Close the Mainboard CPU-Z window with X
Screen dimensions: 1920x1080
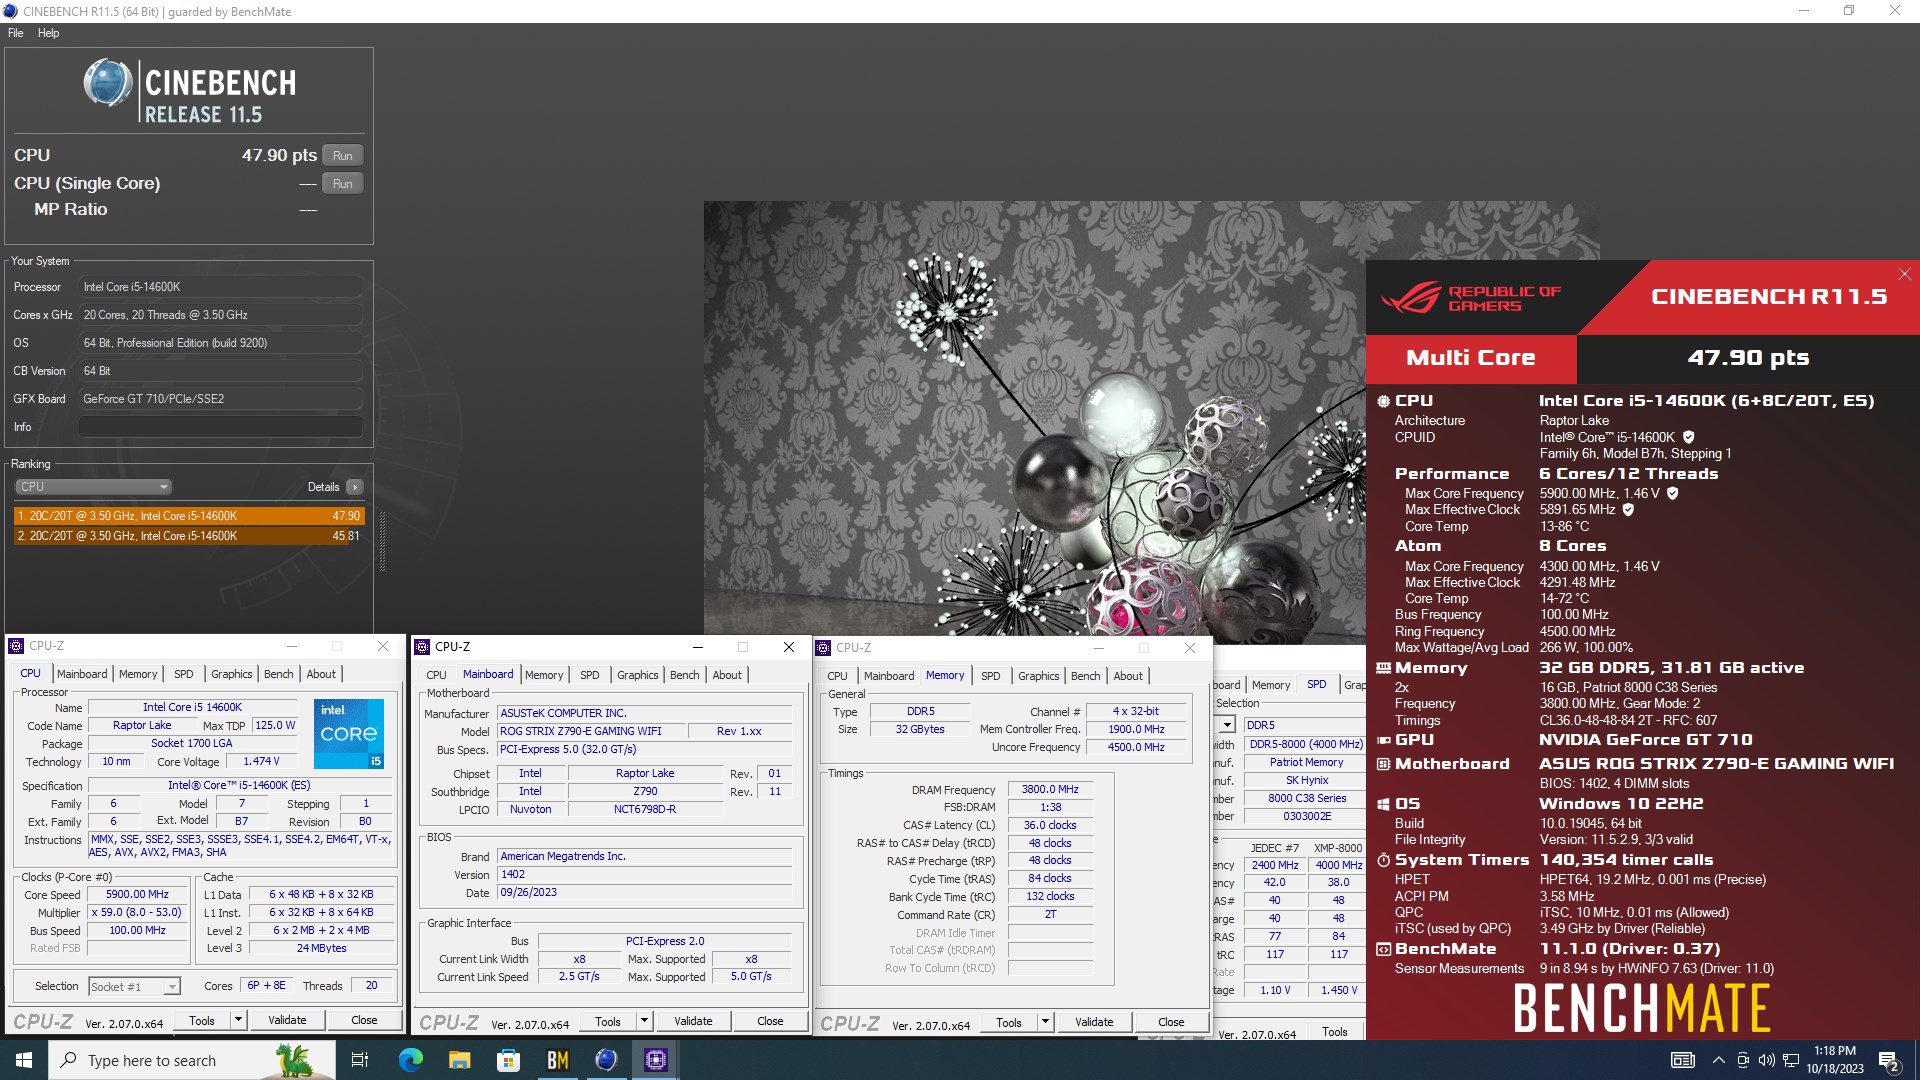pos(788,647)
